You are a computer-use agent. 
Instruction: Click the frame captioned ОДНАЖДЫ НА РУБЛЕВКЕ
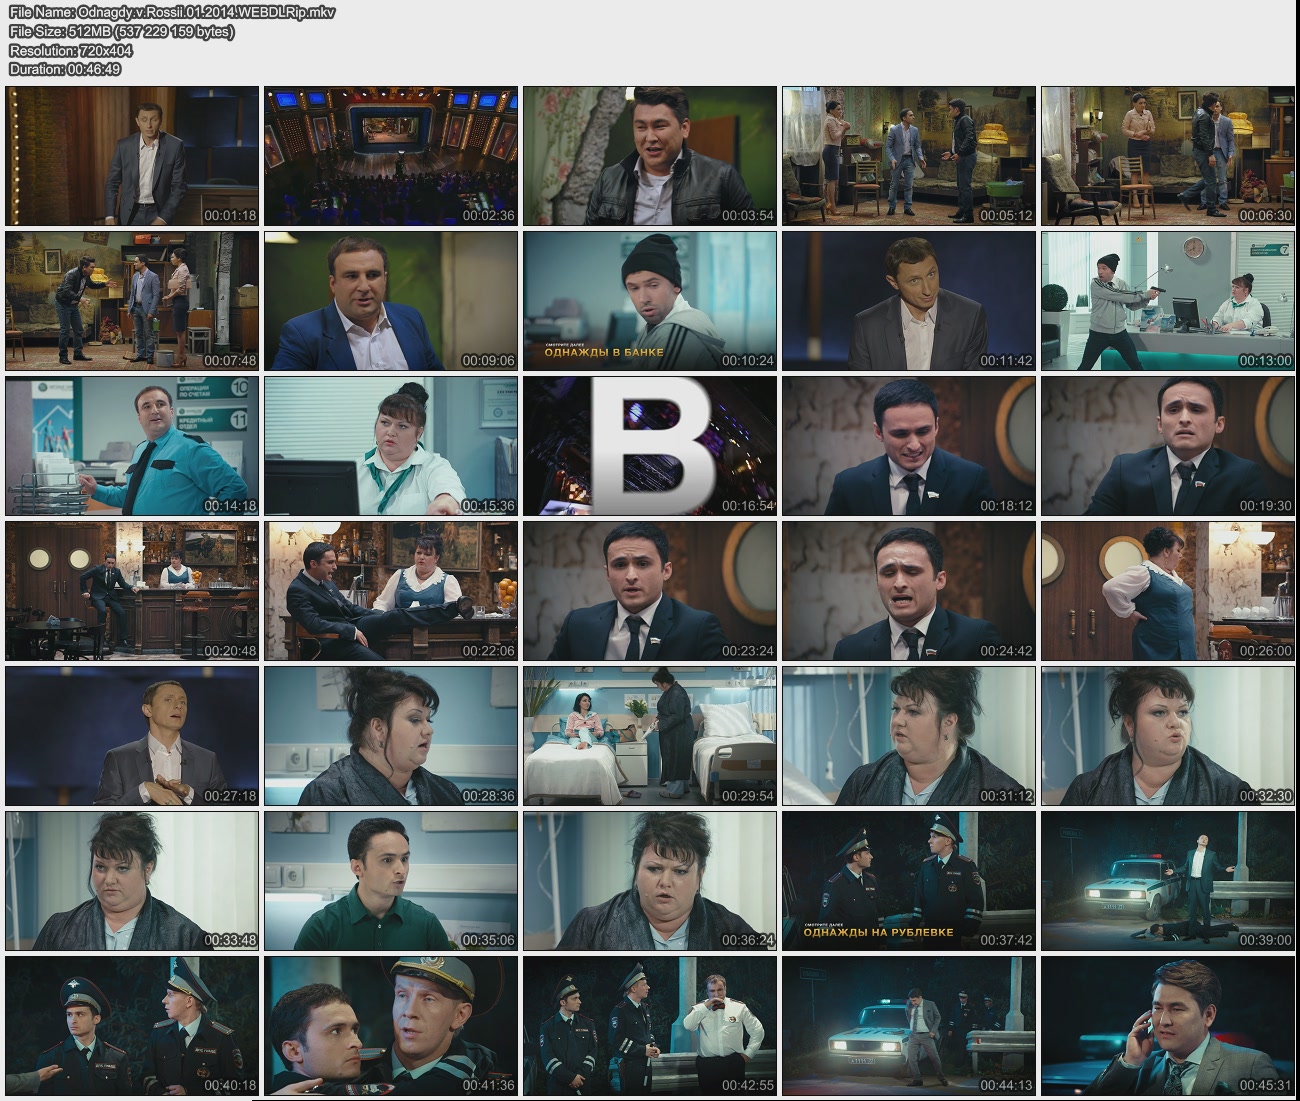909,881
